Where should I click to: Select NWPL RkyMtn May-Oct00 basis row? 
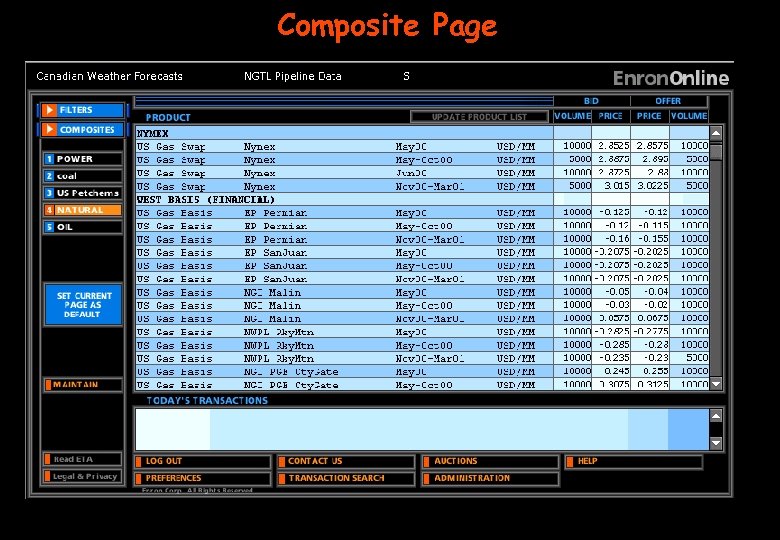[422, 345]
